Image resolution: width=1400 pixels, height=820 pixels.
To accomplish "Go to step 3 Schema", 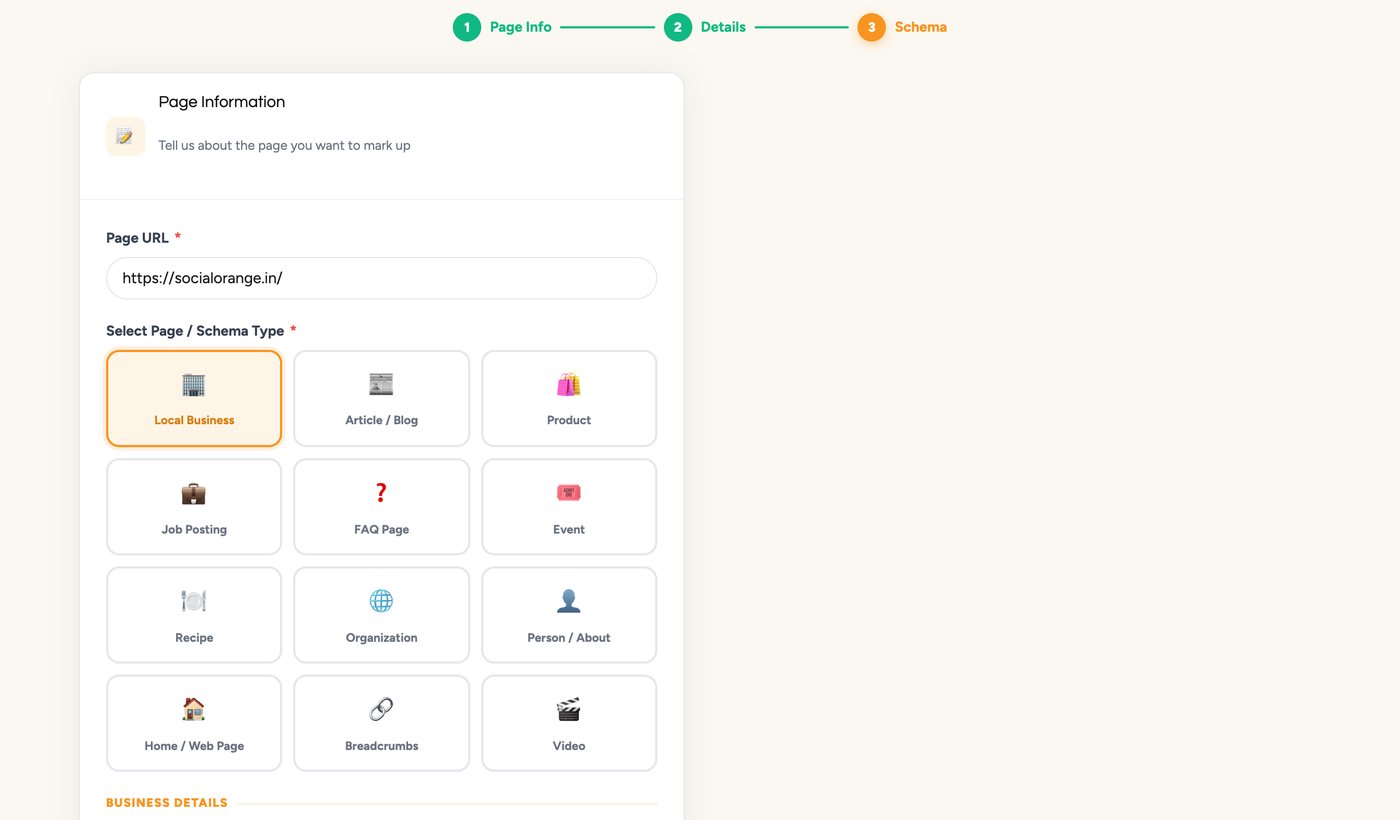I will click(902, 27).
